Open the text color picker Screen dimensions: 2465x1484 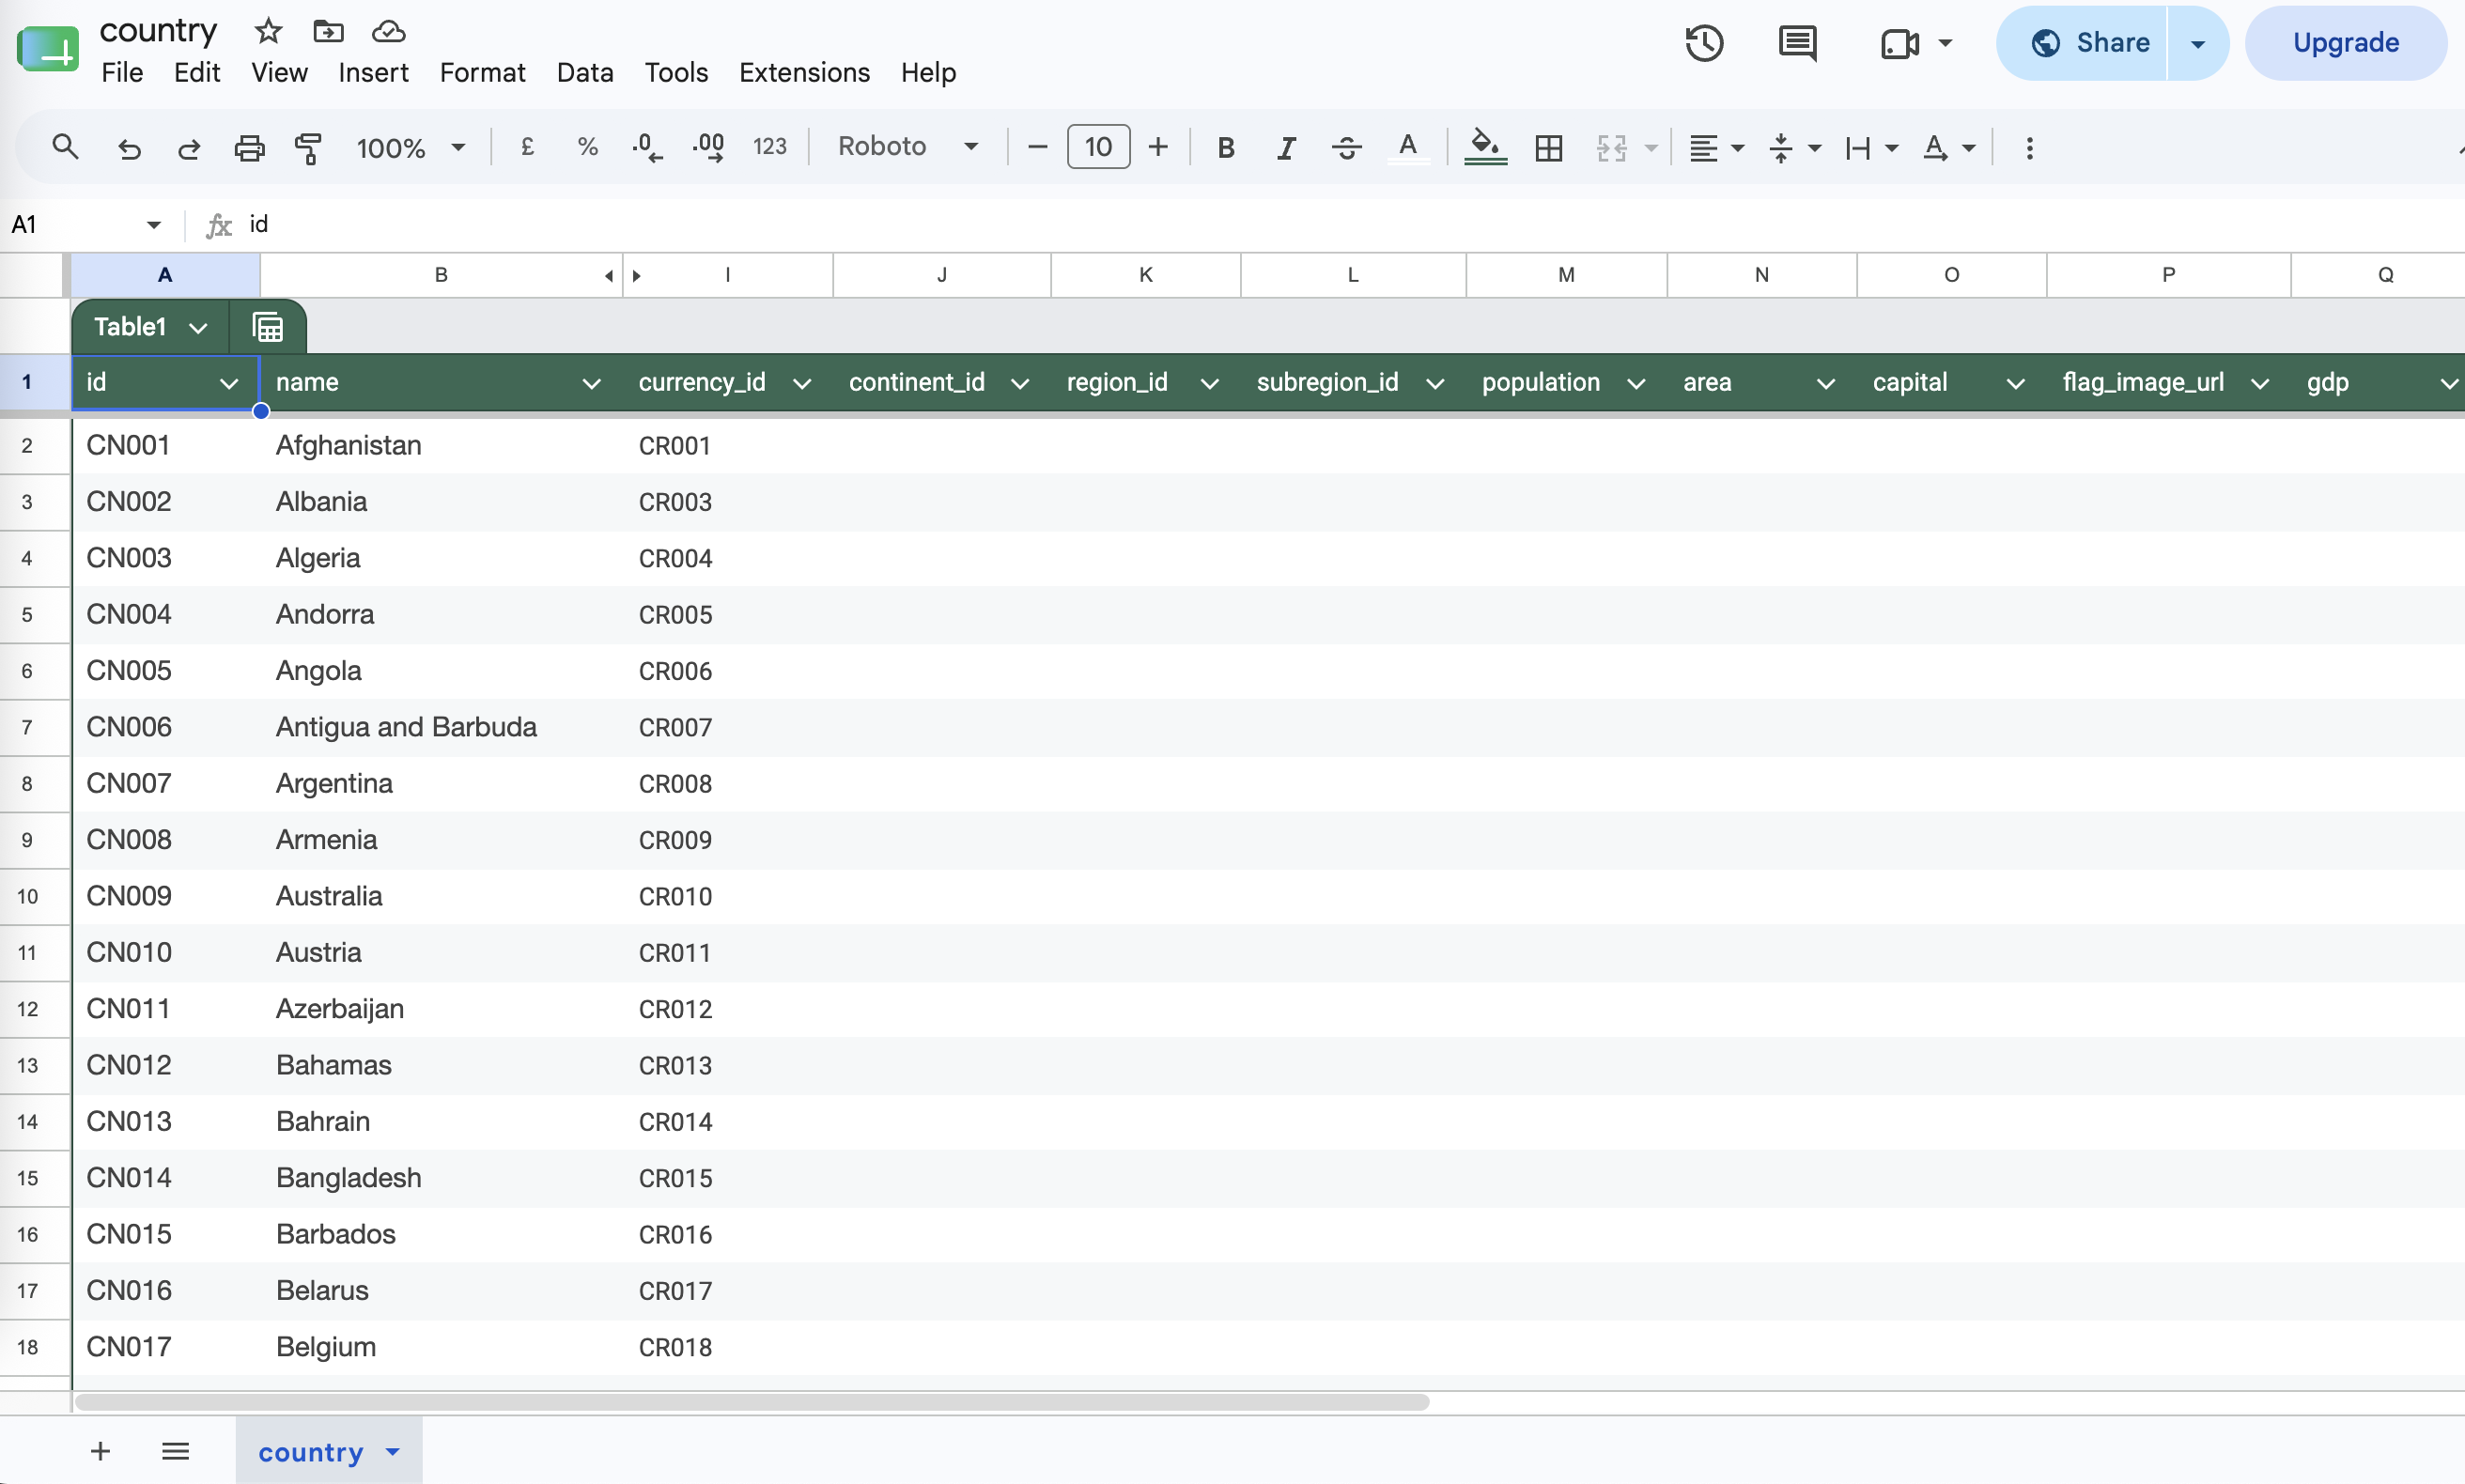(x=1407, y=148)
